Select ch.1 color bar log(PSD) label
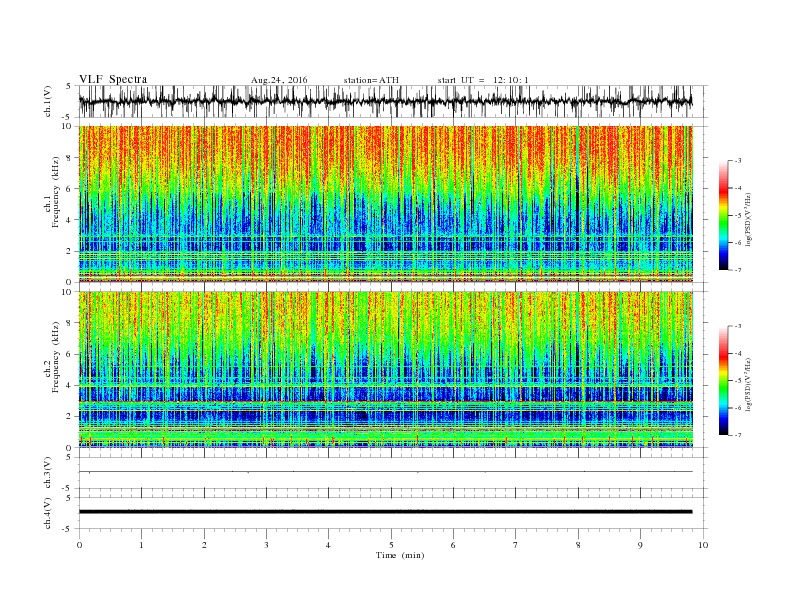Viewport: 792px width, 612px height. click(749, 219)
